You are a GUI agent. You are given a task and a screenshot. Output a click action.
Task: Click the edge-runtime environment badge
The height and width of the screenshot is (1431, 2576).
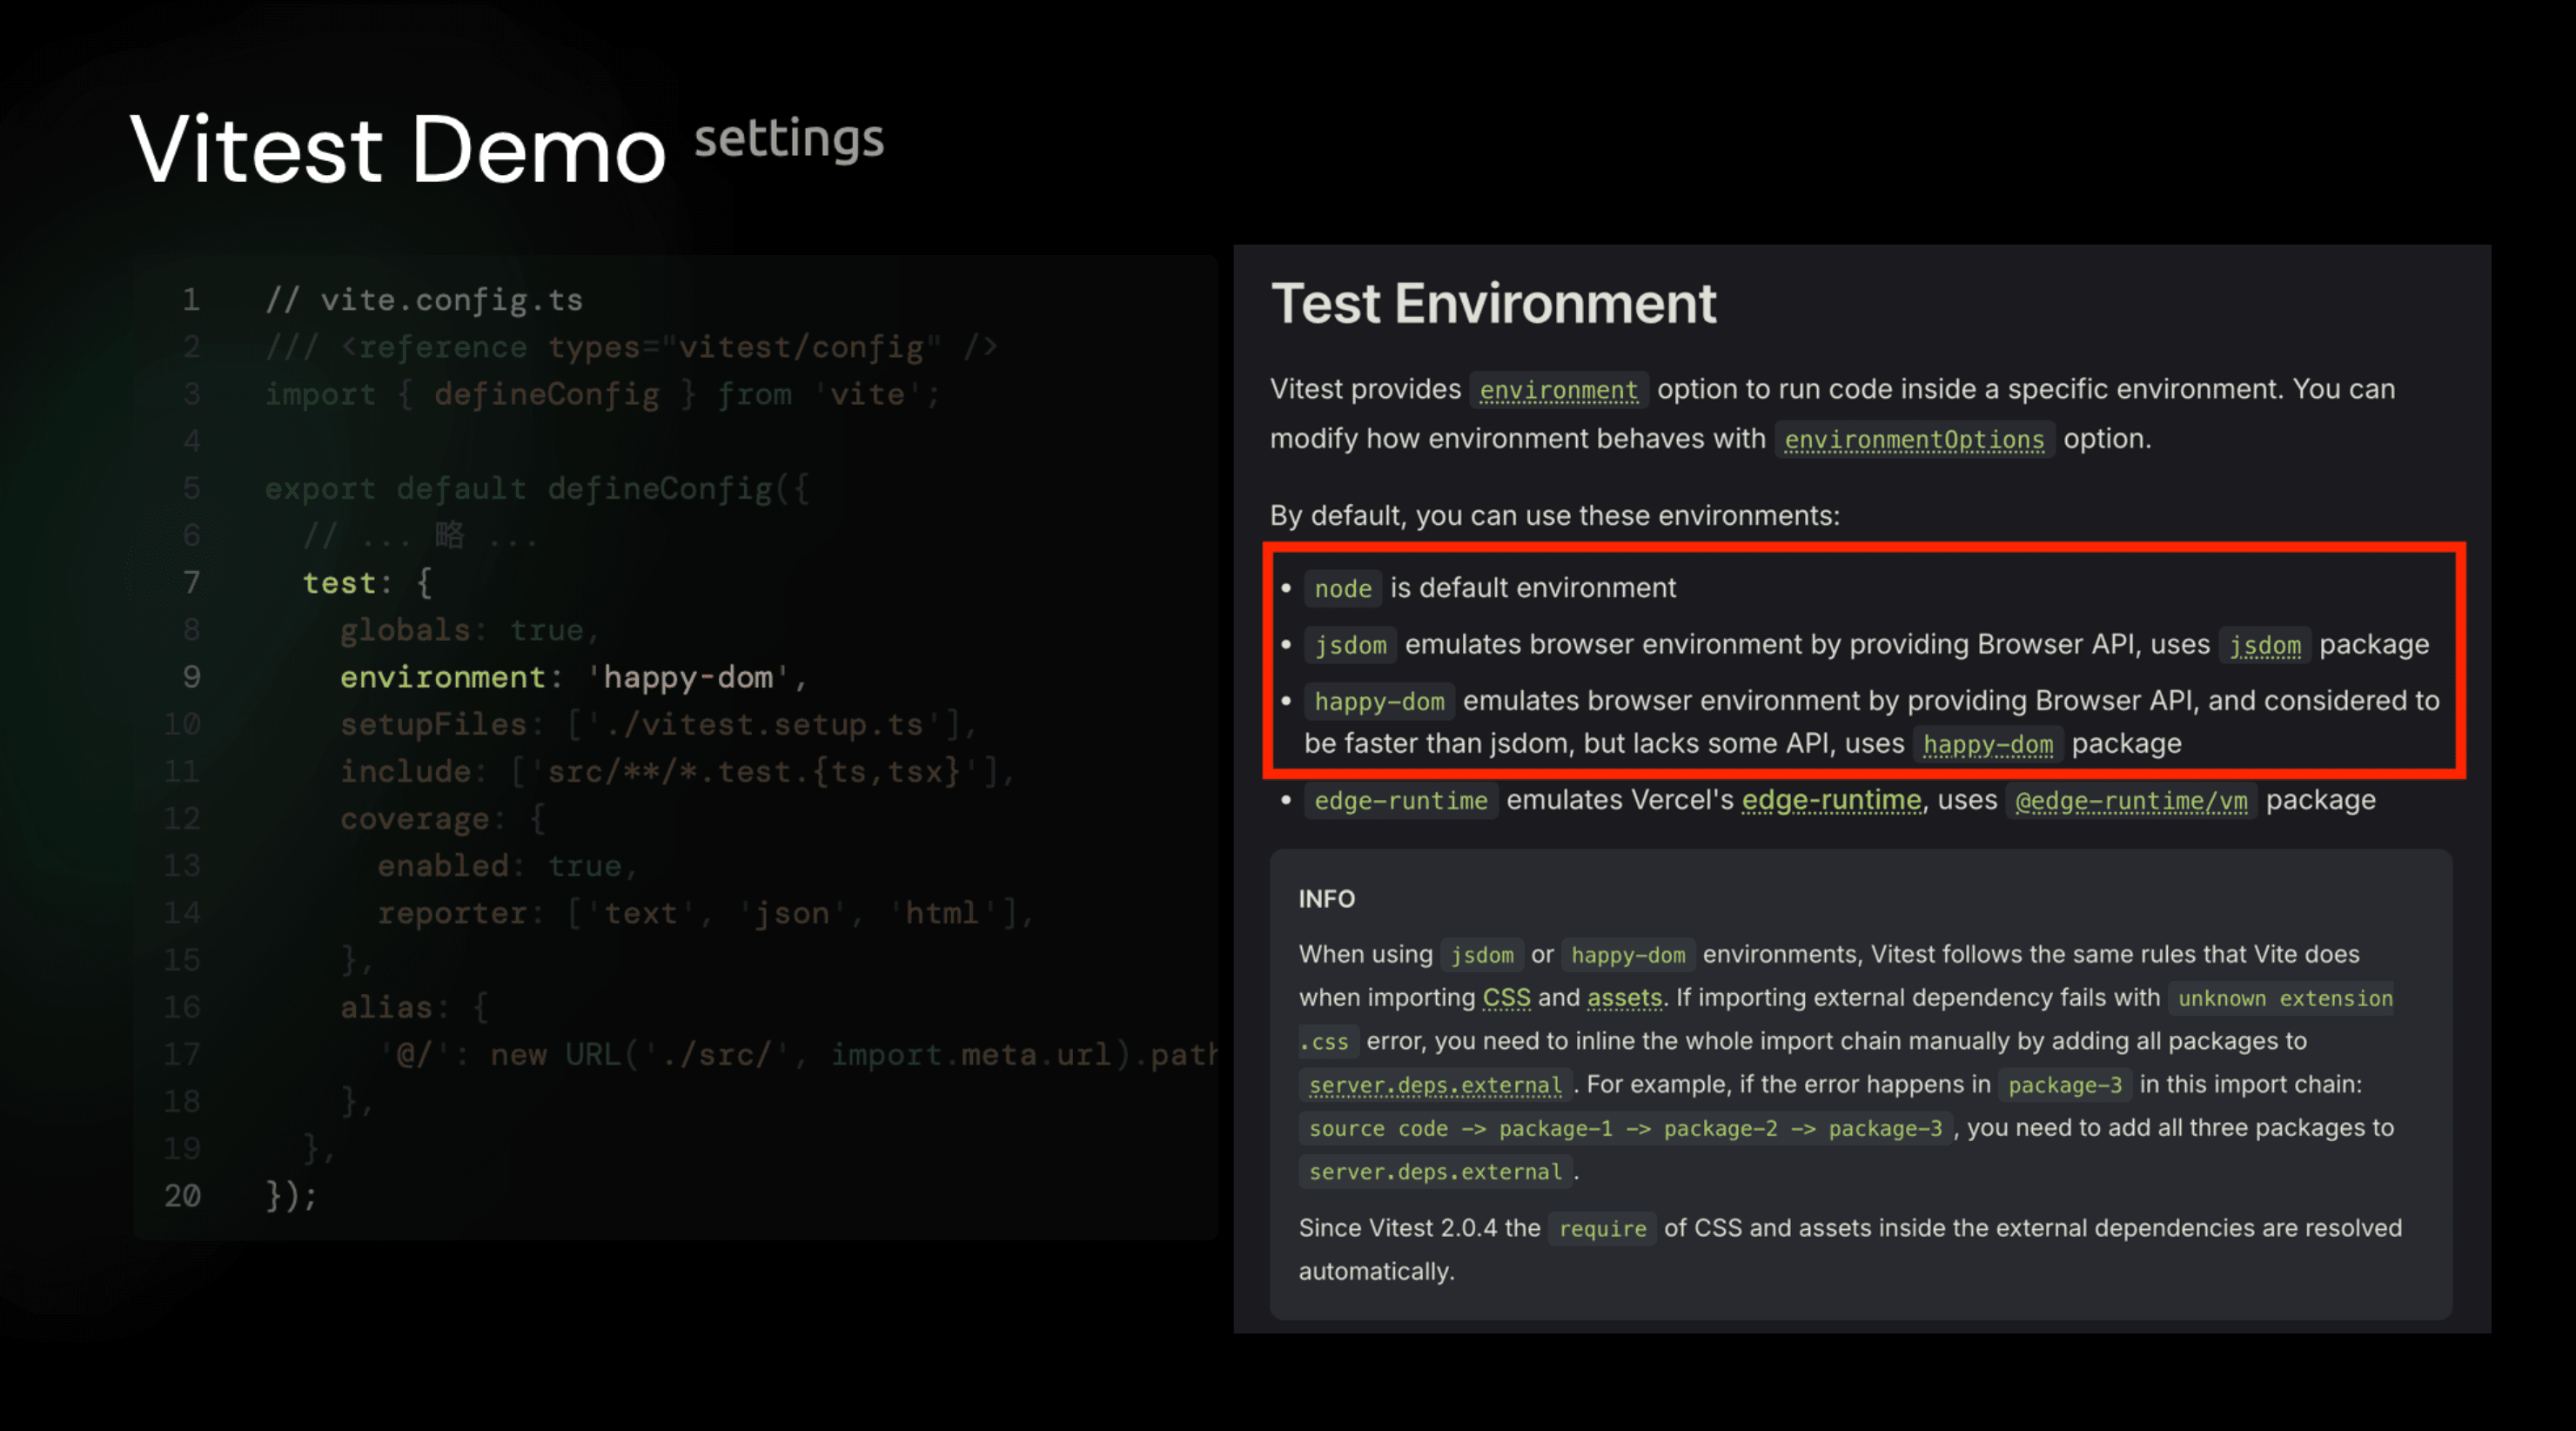click(1400, 800)
